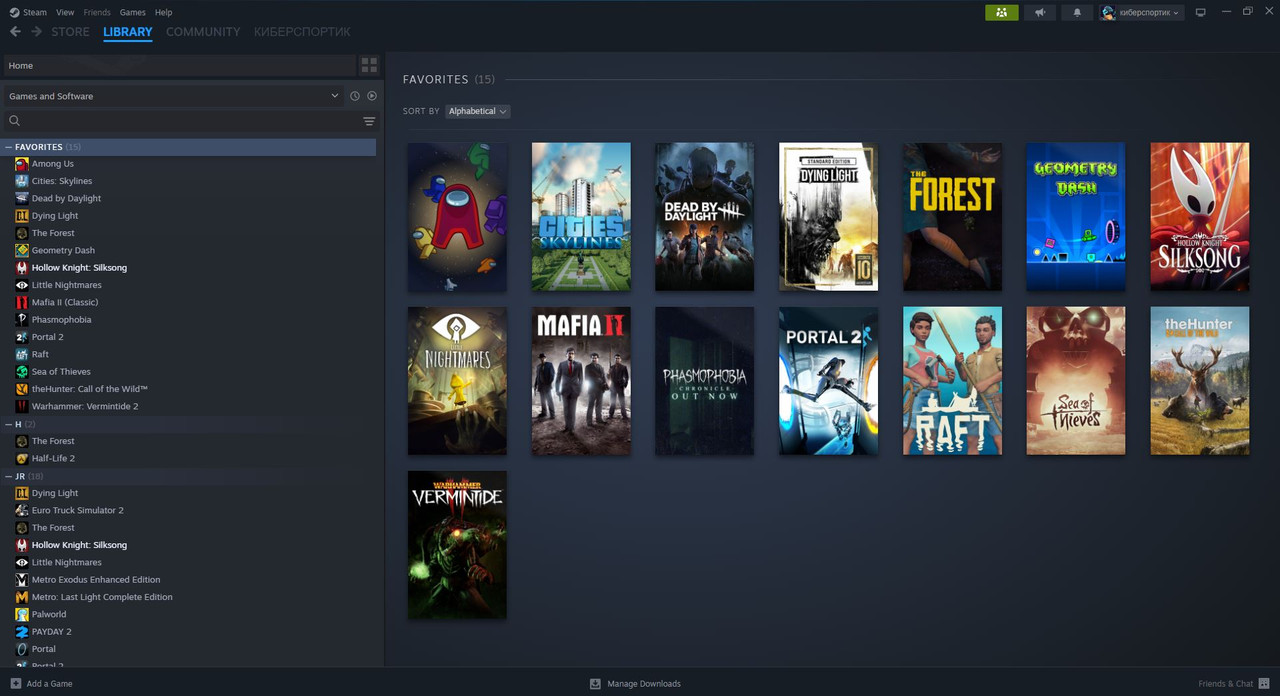This screenshot has width=1280, height=696.
Task: Go back with the left arrow
Action: [15, 32]
